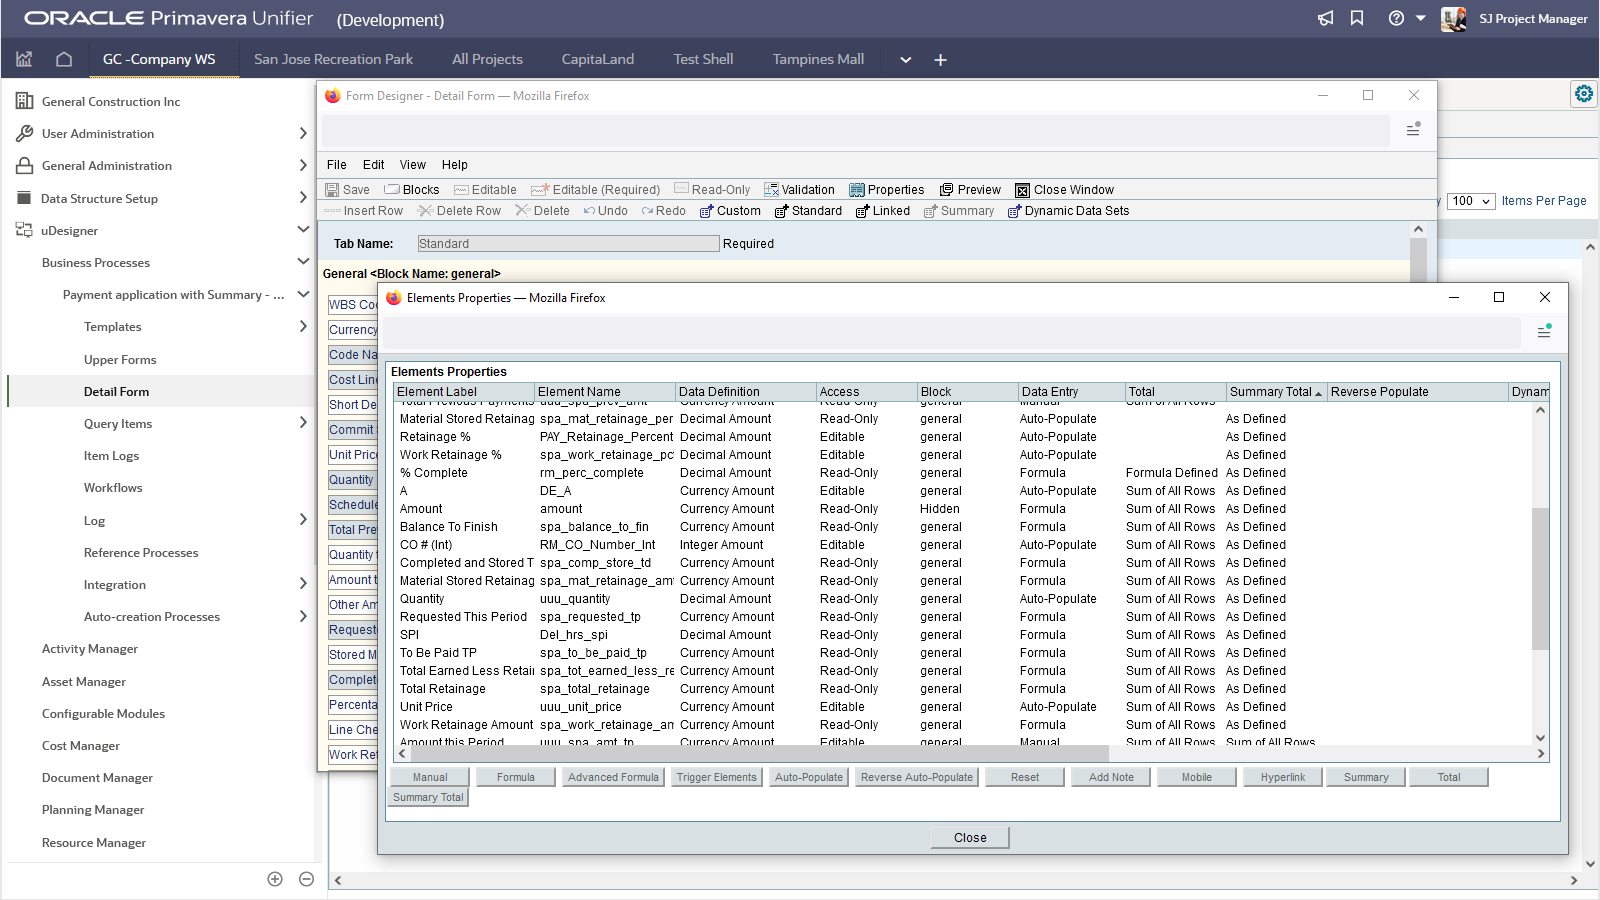Open Firefox menu icon in Elements Properties window
Image resolution: width=1600 pixels, height=900 pixels.
(x=1544, y=330)
